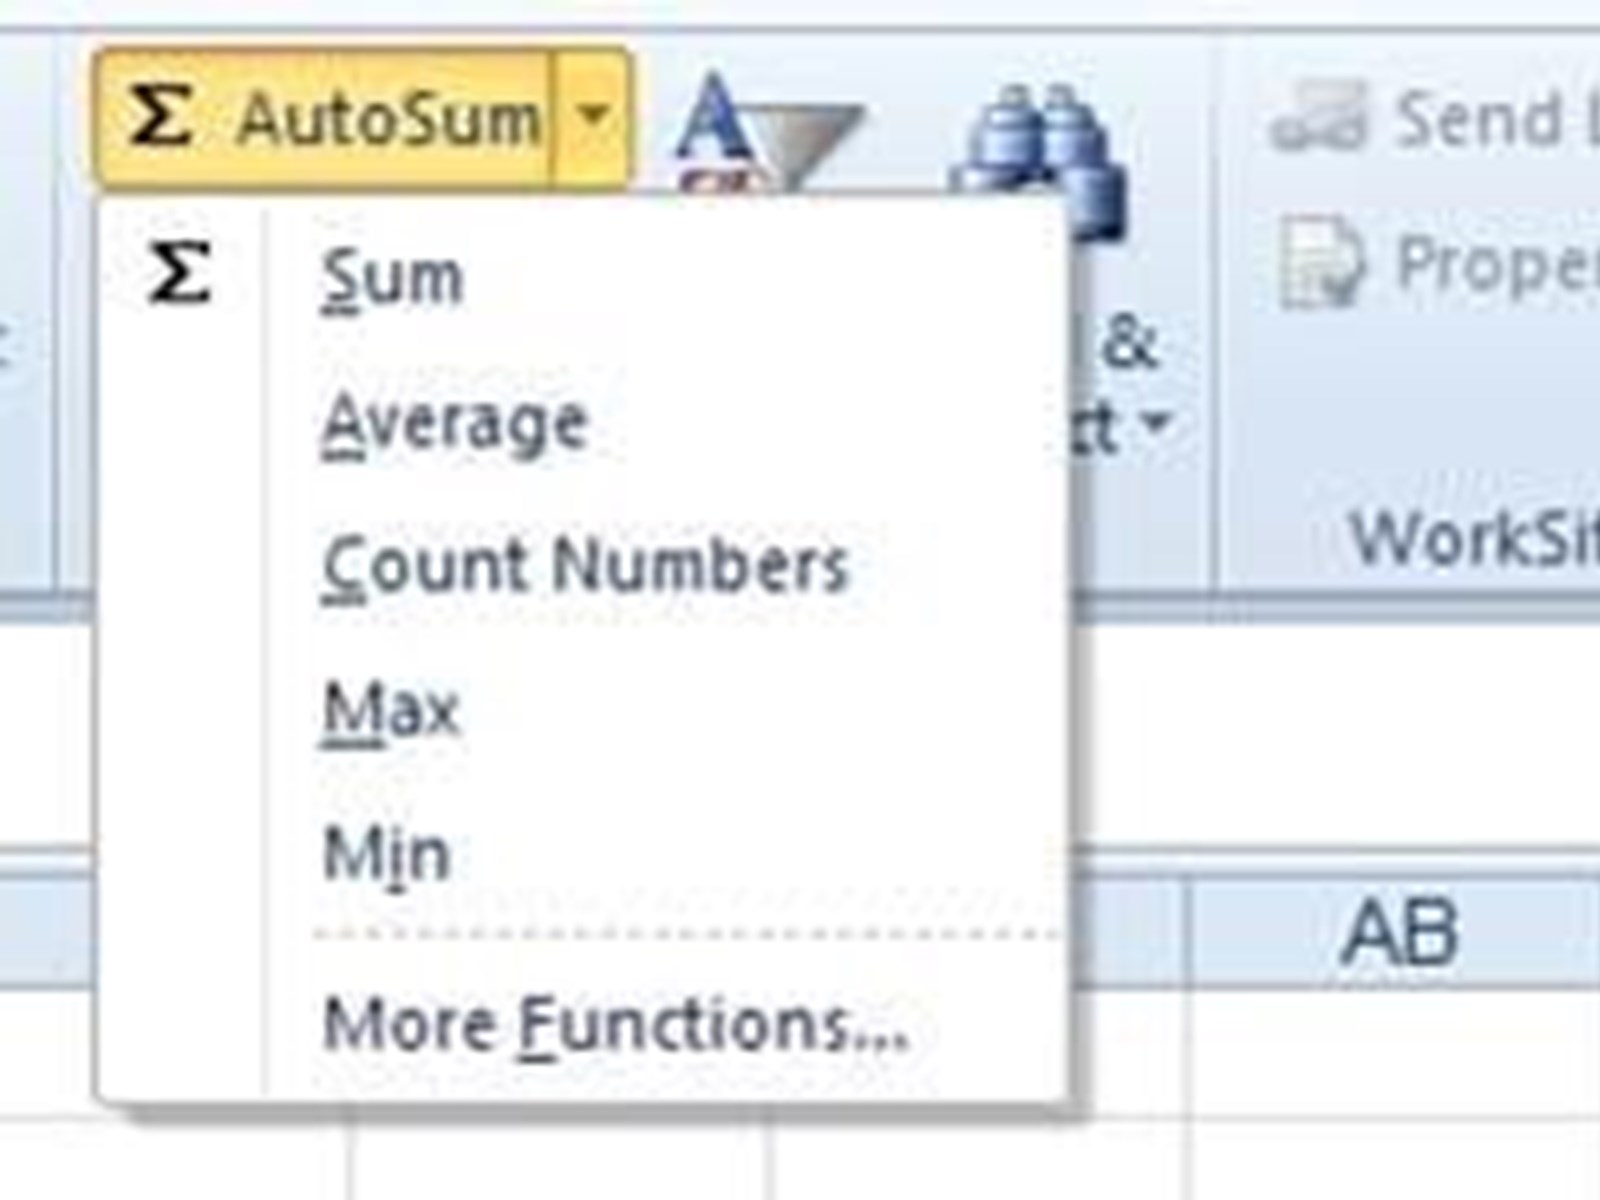Expand the Find & Select dropdown arrow

pos(1157,423)
